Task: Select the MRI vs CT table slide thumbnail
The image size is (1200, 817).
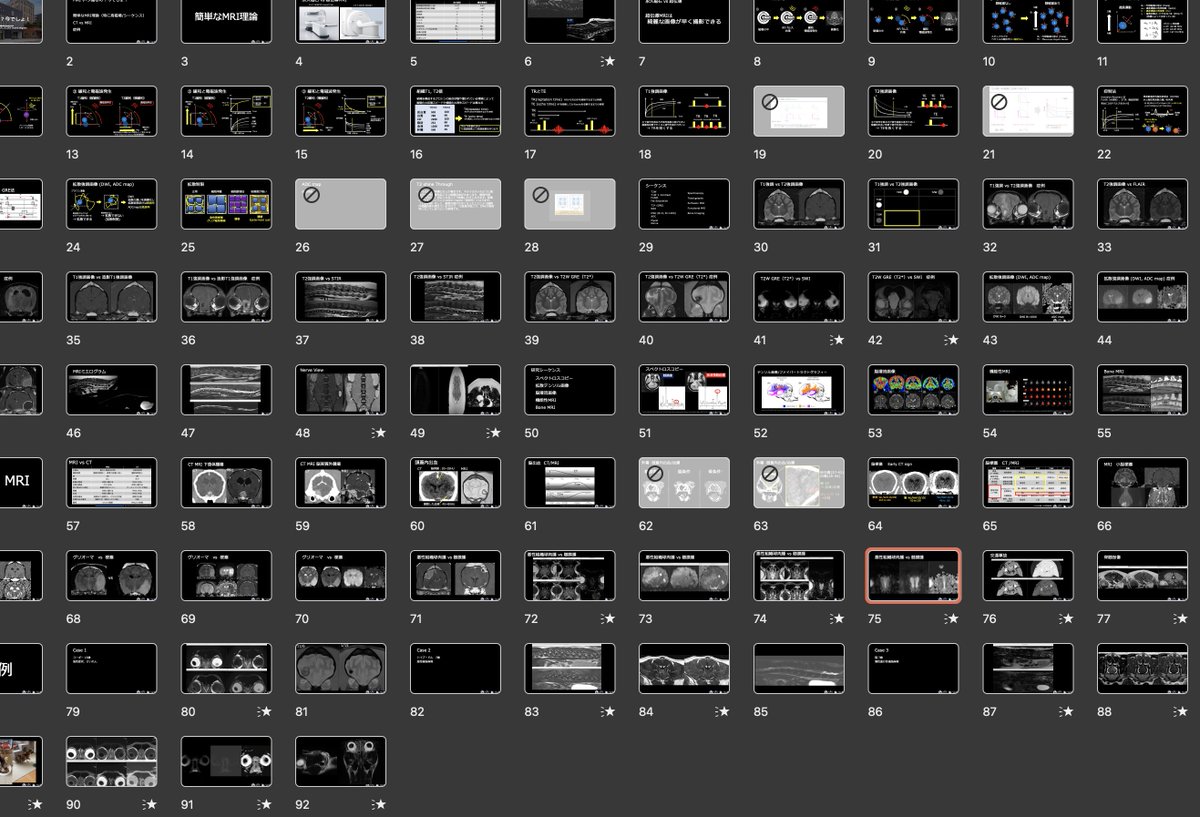Action: (111, 483)
